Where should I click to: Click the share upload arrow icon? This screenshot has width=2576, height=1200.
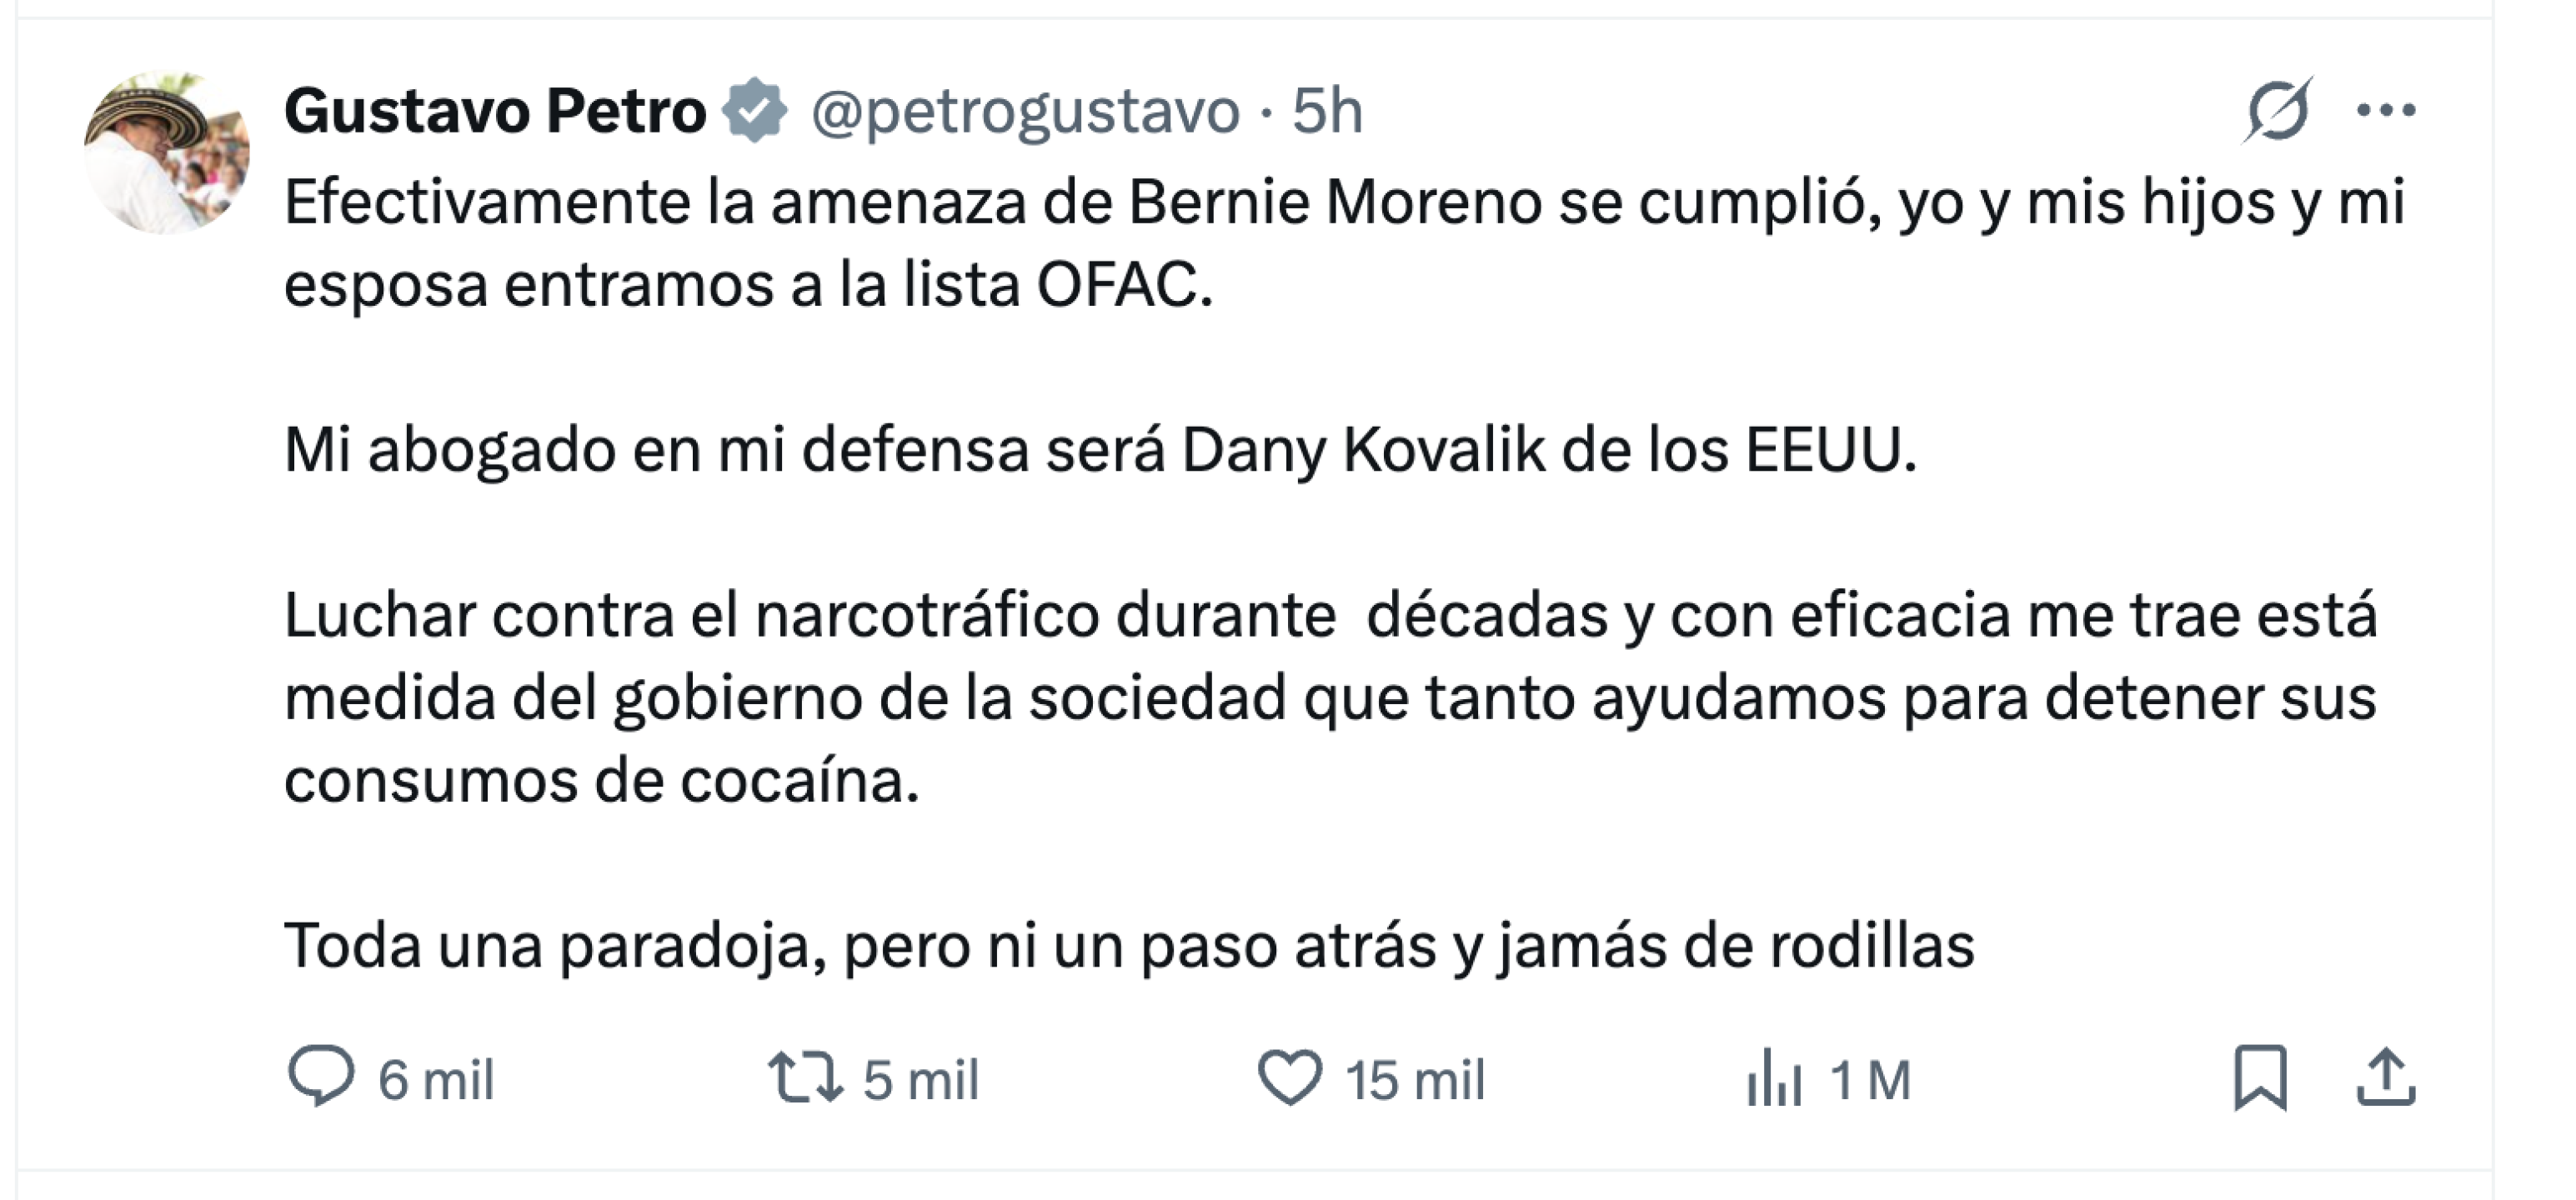click(2386, 1077)
